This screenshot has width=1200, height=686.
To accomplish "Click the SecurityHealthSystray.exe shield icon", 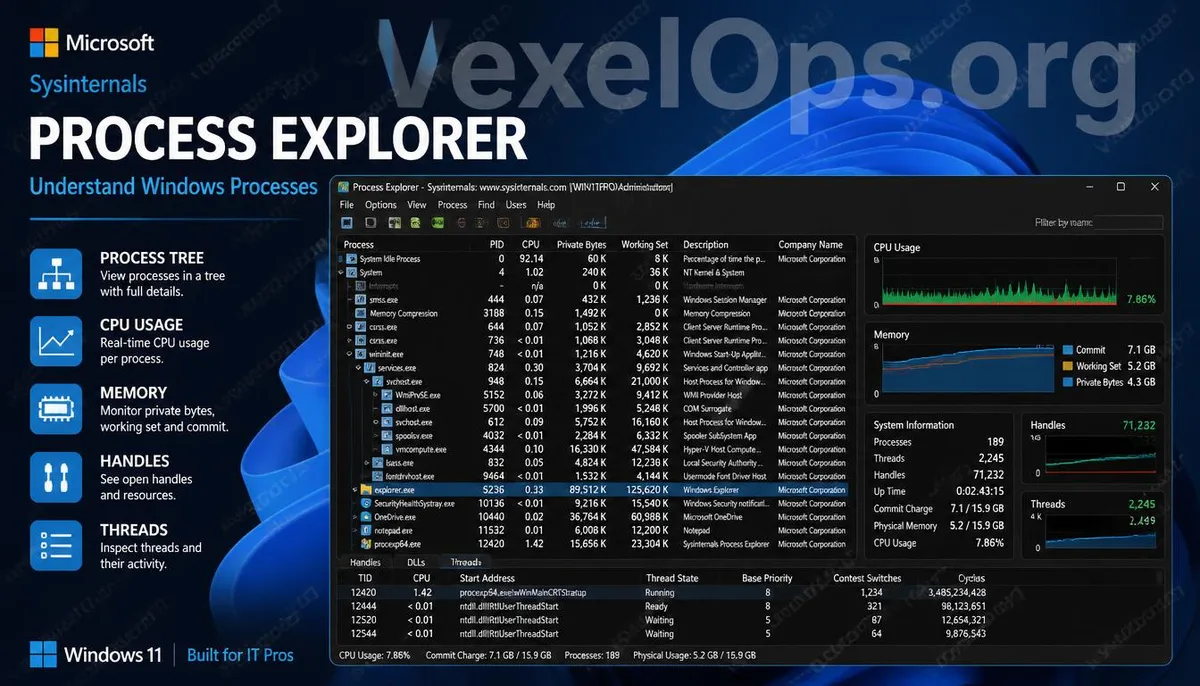I will coord(366,503).
